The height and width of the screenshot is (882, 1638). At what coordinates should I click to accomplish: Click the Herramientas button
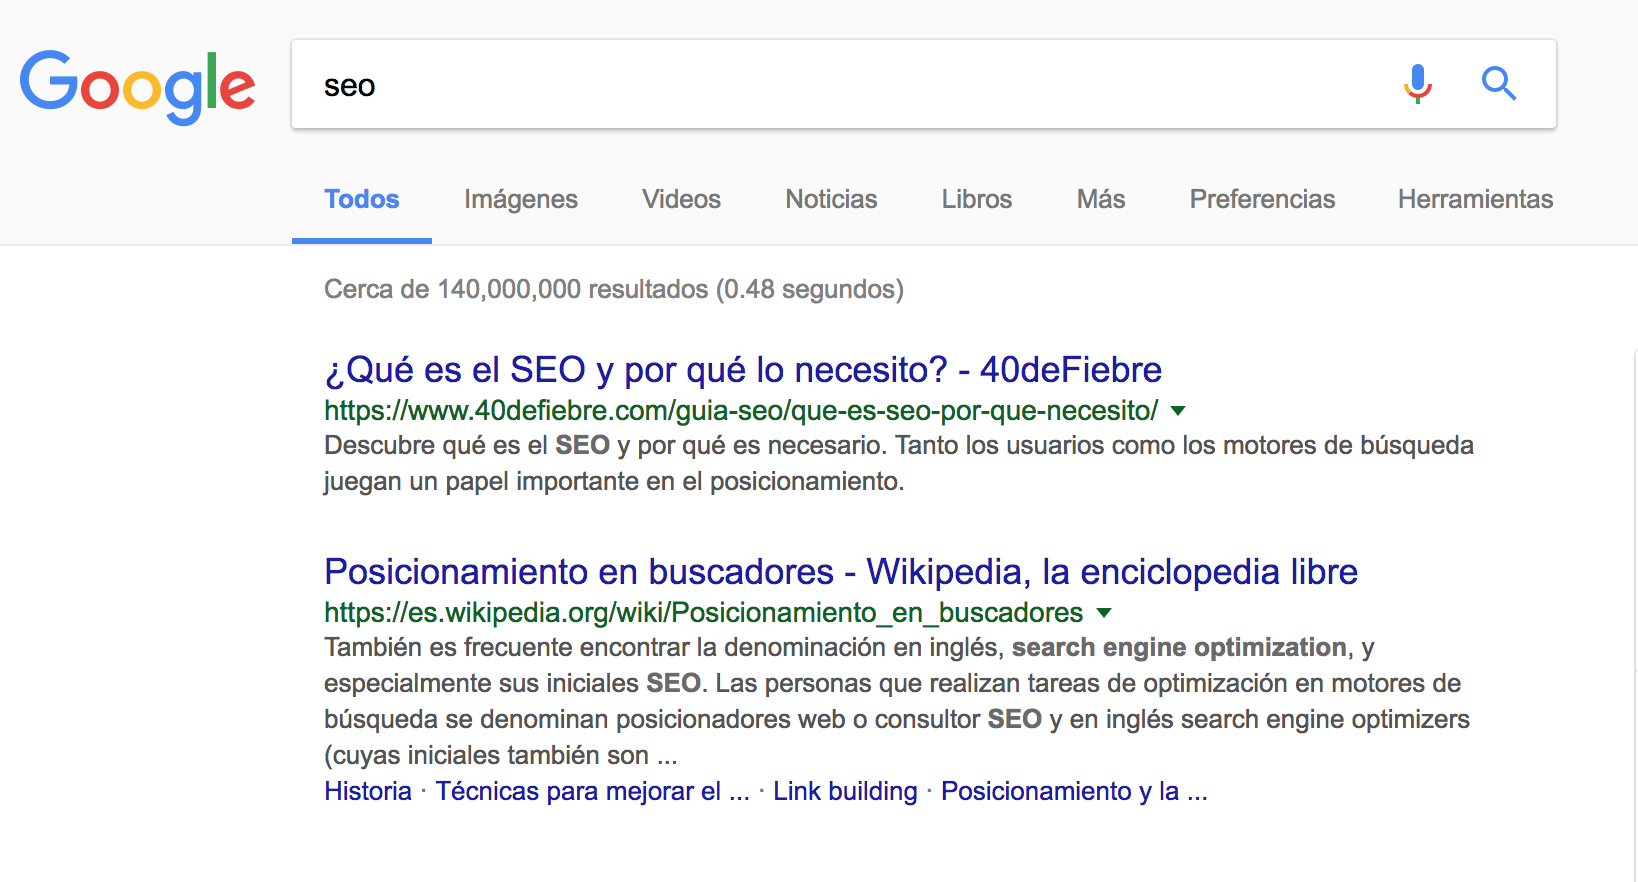[x=1475, y=199]
